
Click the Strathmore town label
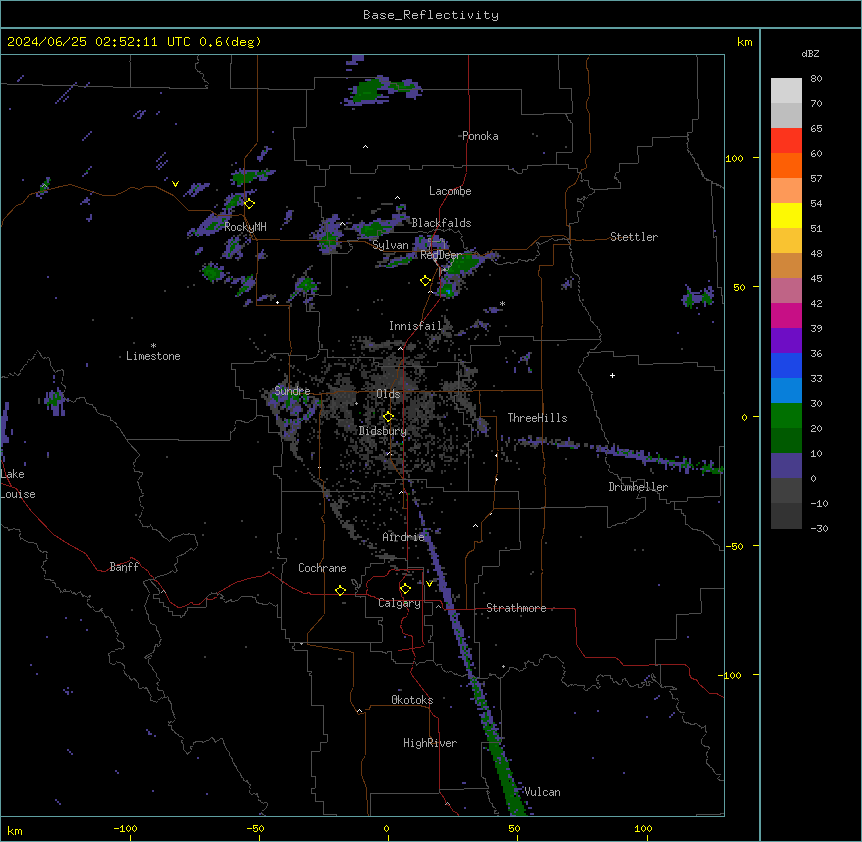tap(516, 608)
